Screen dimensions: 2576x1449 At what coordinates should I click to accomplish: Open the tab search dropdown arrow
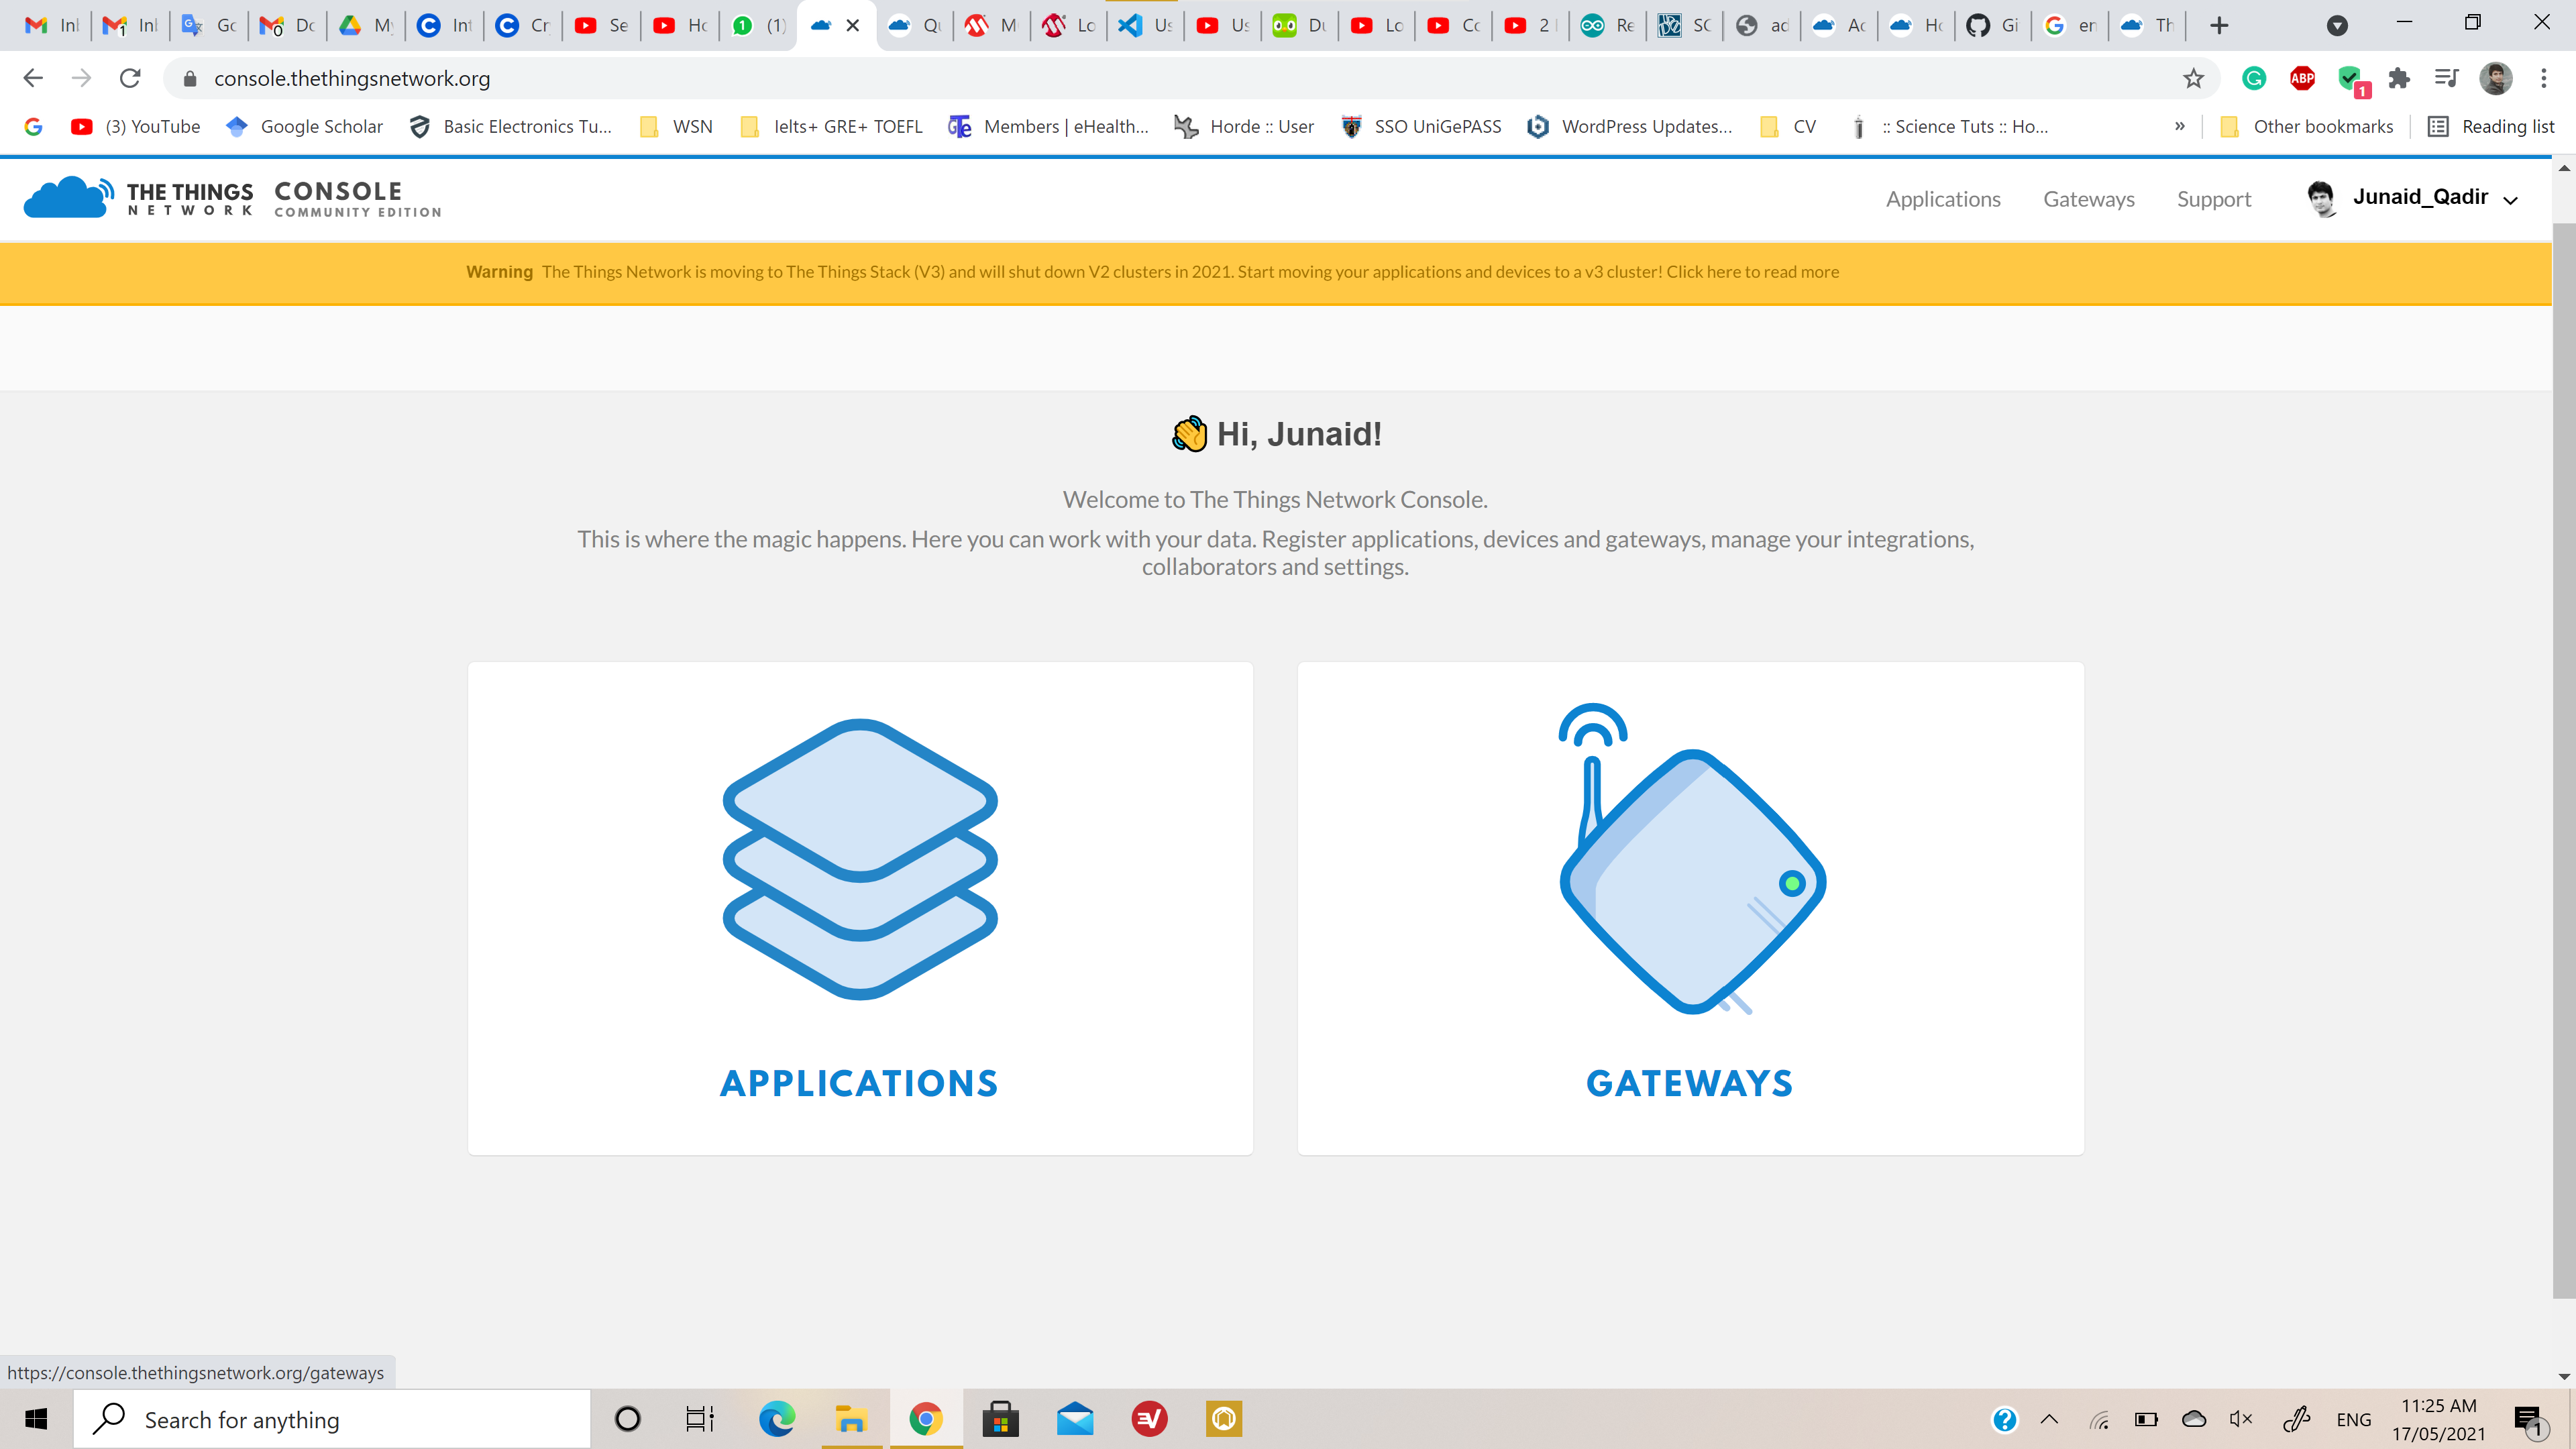coord(2337,25)
